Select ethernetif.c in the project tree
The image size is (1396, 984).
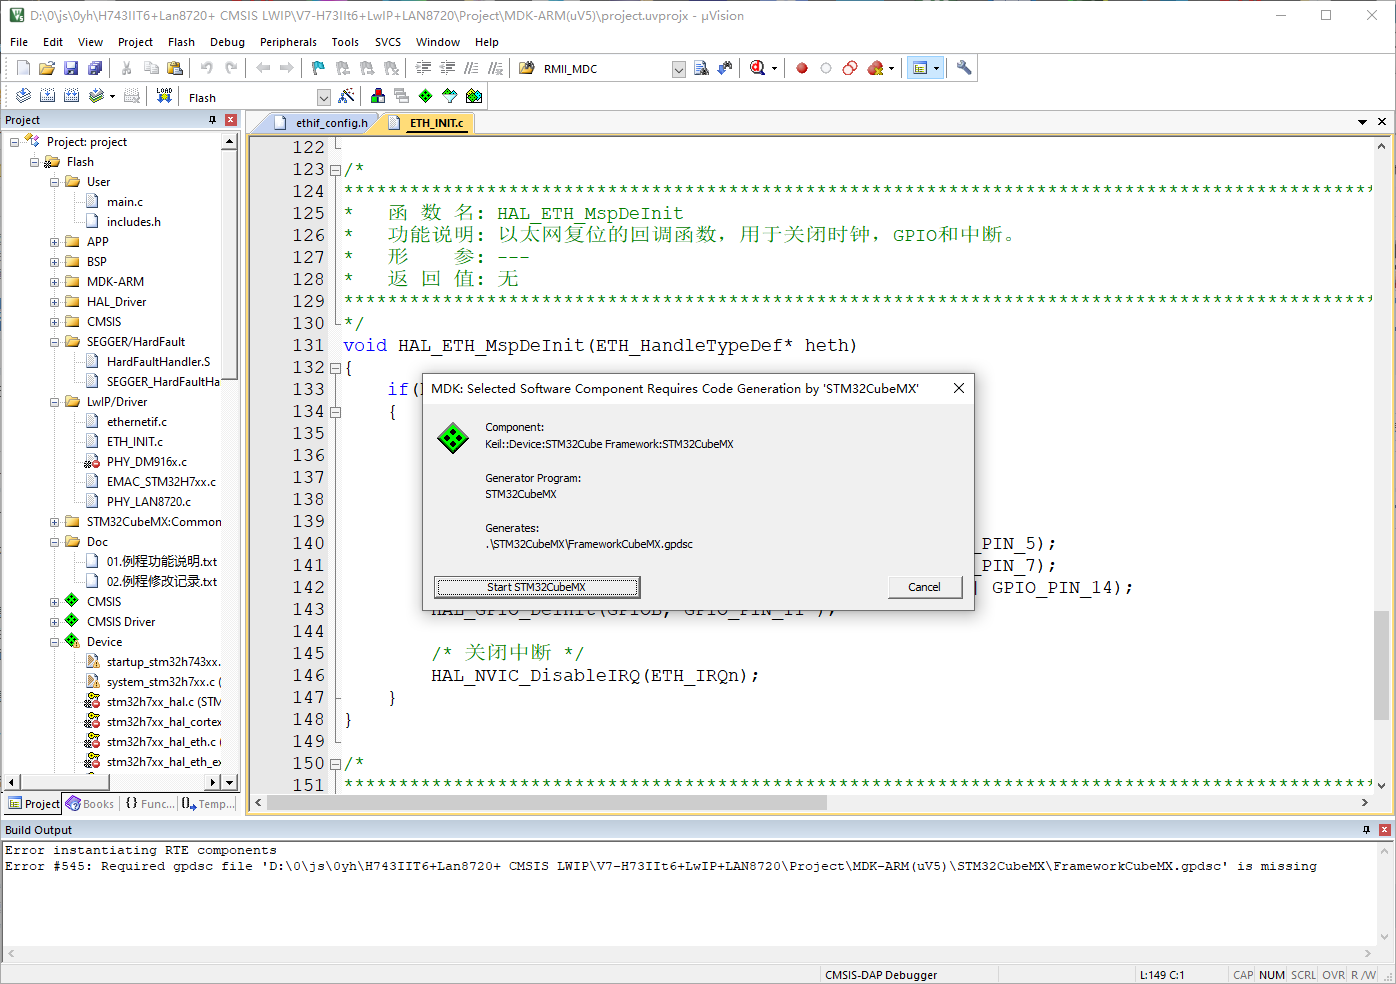(x=137, y=422)
